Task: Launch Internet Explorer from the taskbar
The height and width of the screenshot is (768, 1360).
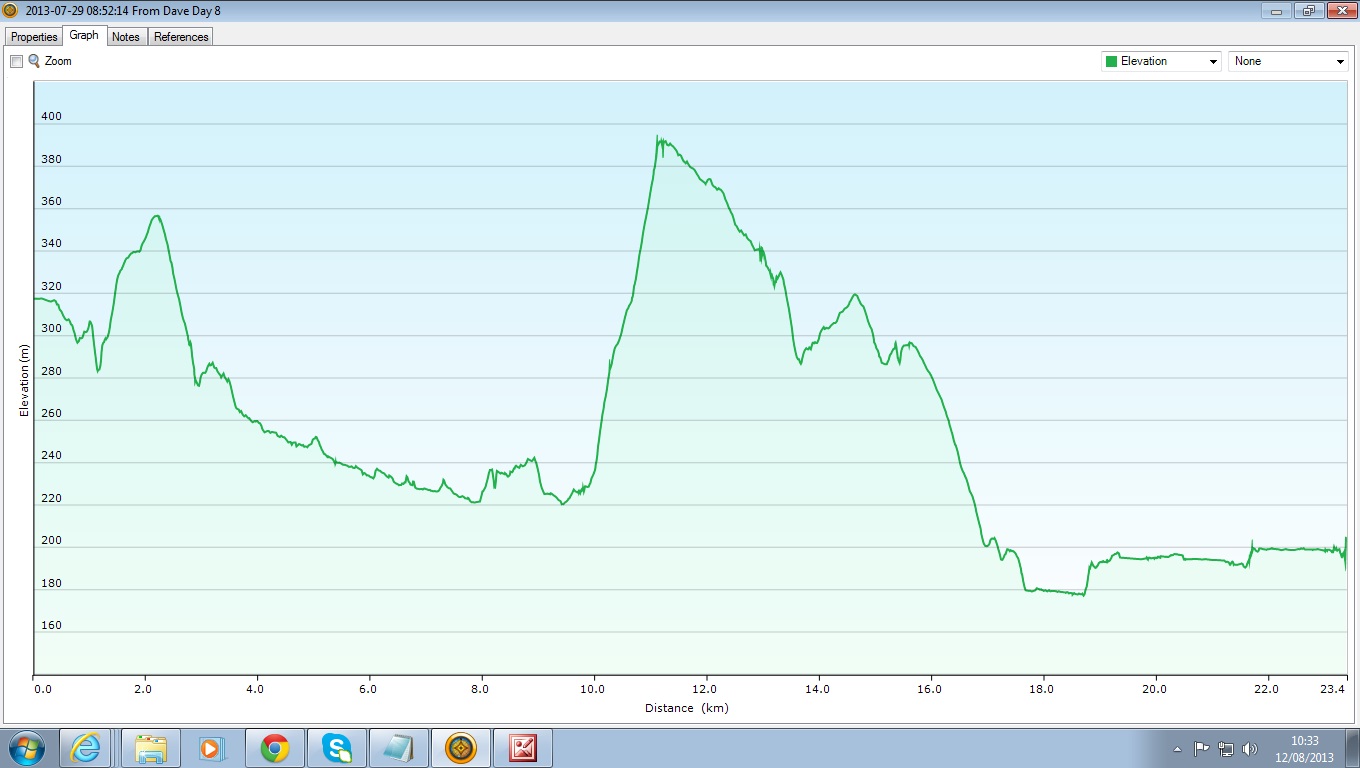Action: 85,748
